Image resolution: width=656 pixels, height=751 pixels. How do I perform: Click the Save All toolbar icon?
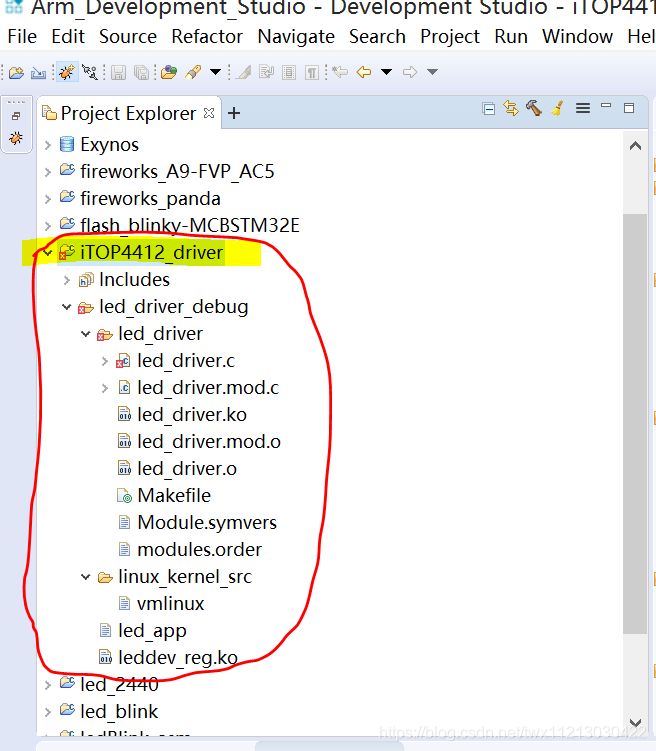click(141, 72)
